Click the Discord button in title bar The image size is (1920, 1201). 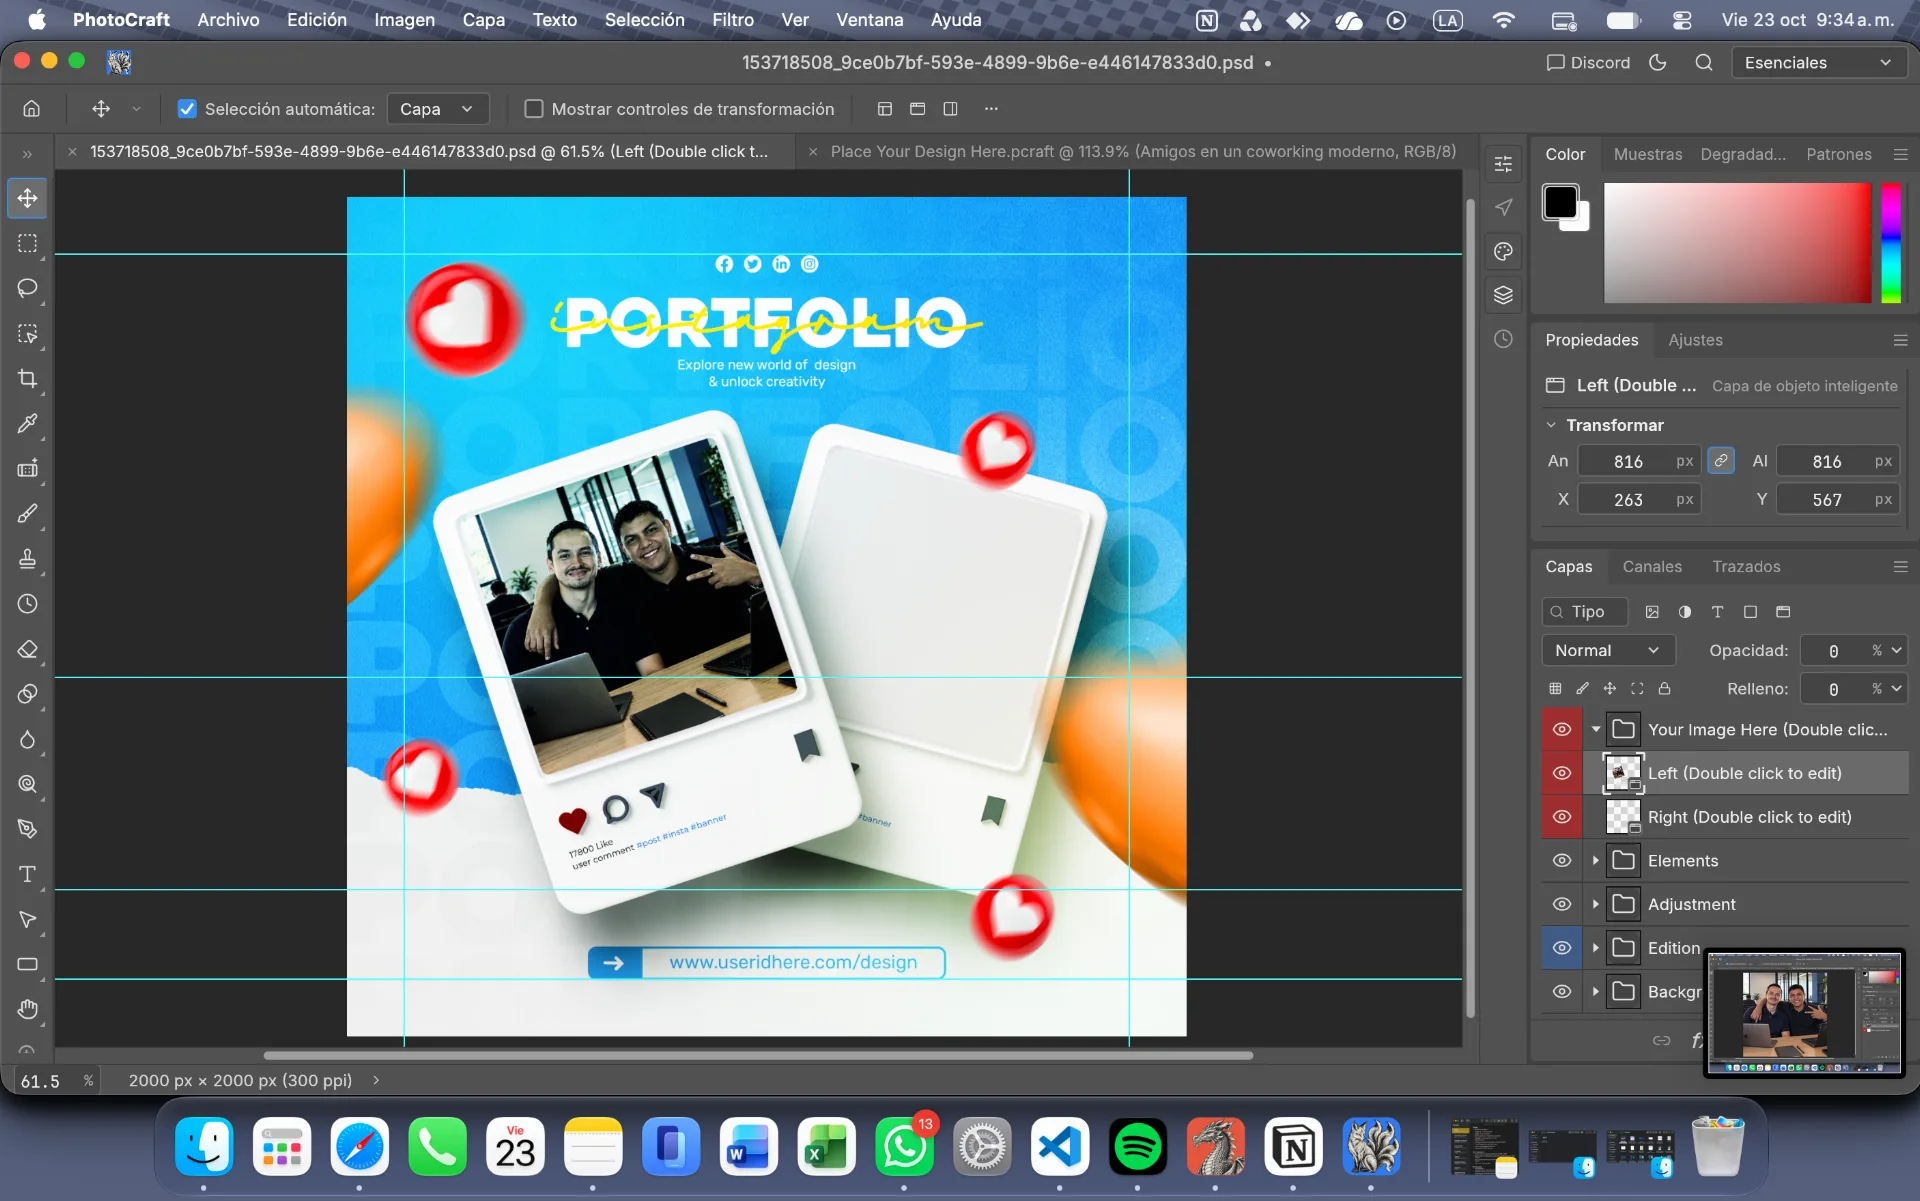point(1588,62)
